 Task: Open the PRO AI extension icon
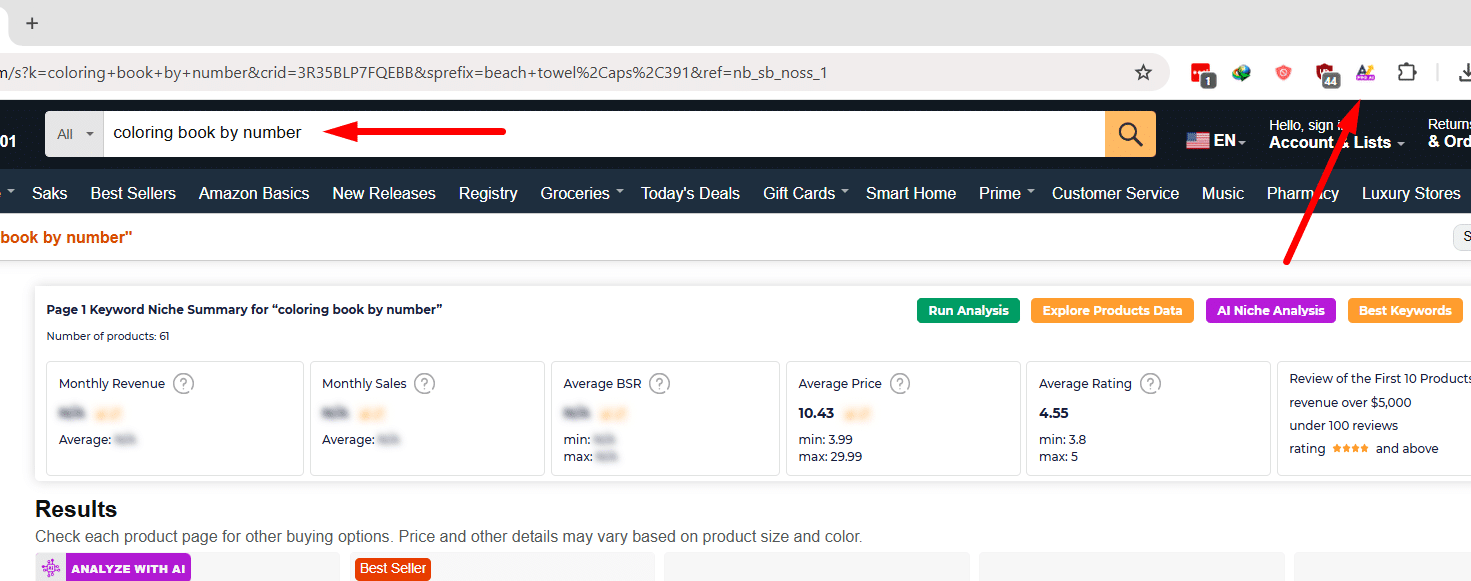tap(1365, 73)
